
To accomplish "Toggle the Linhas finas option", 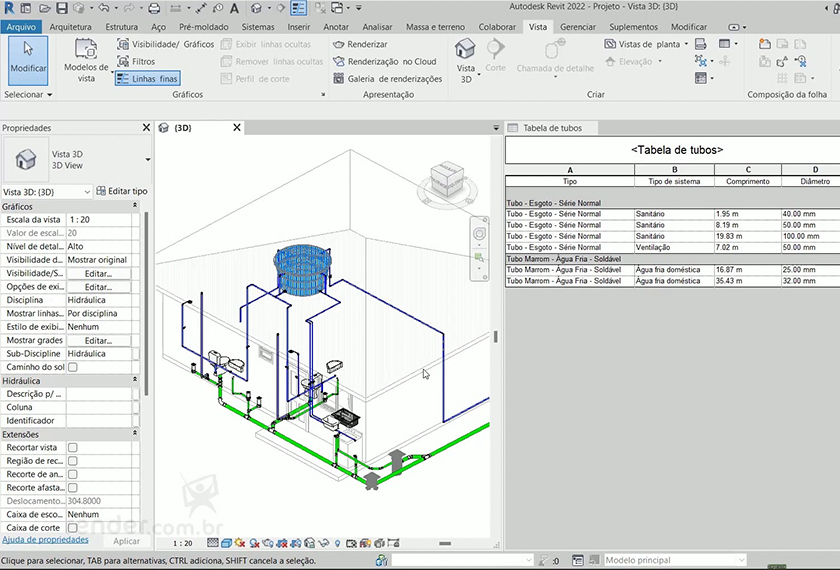I will (147, 79).
